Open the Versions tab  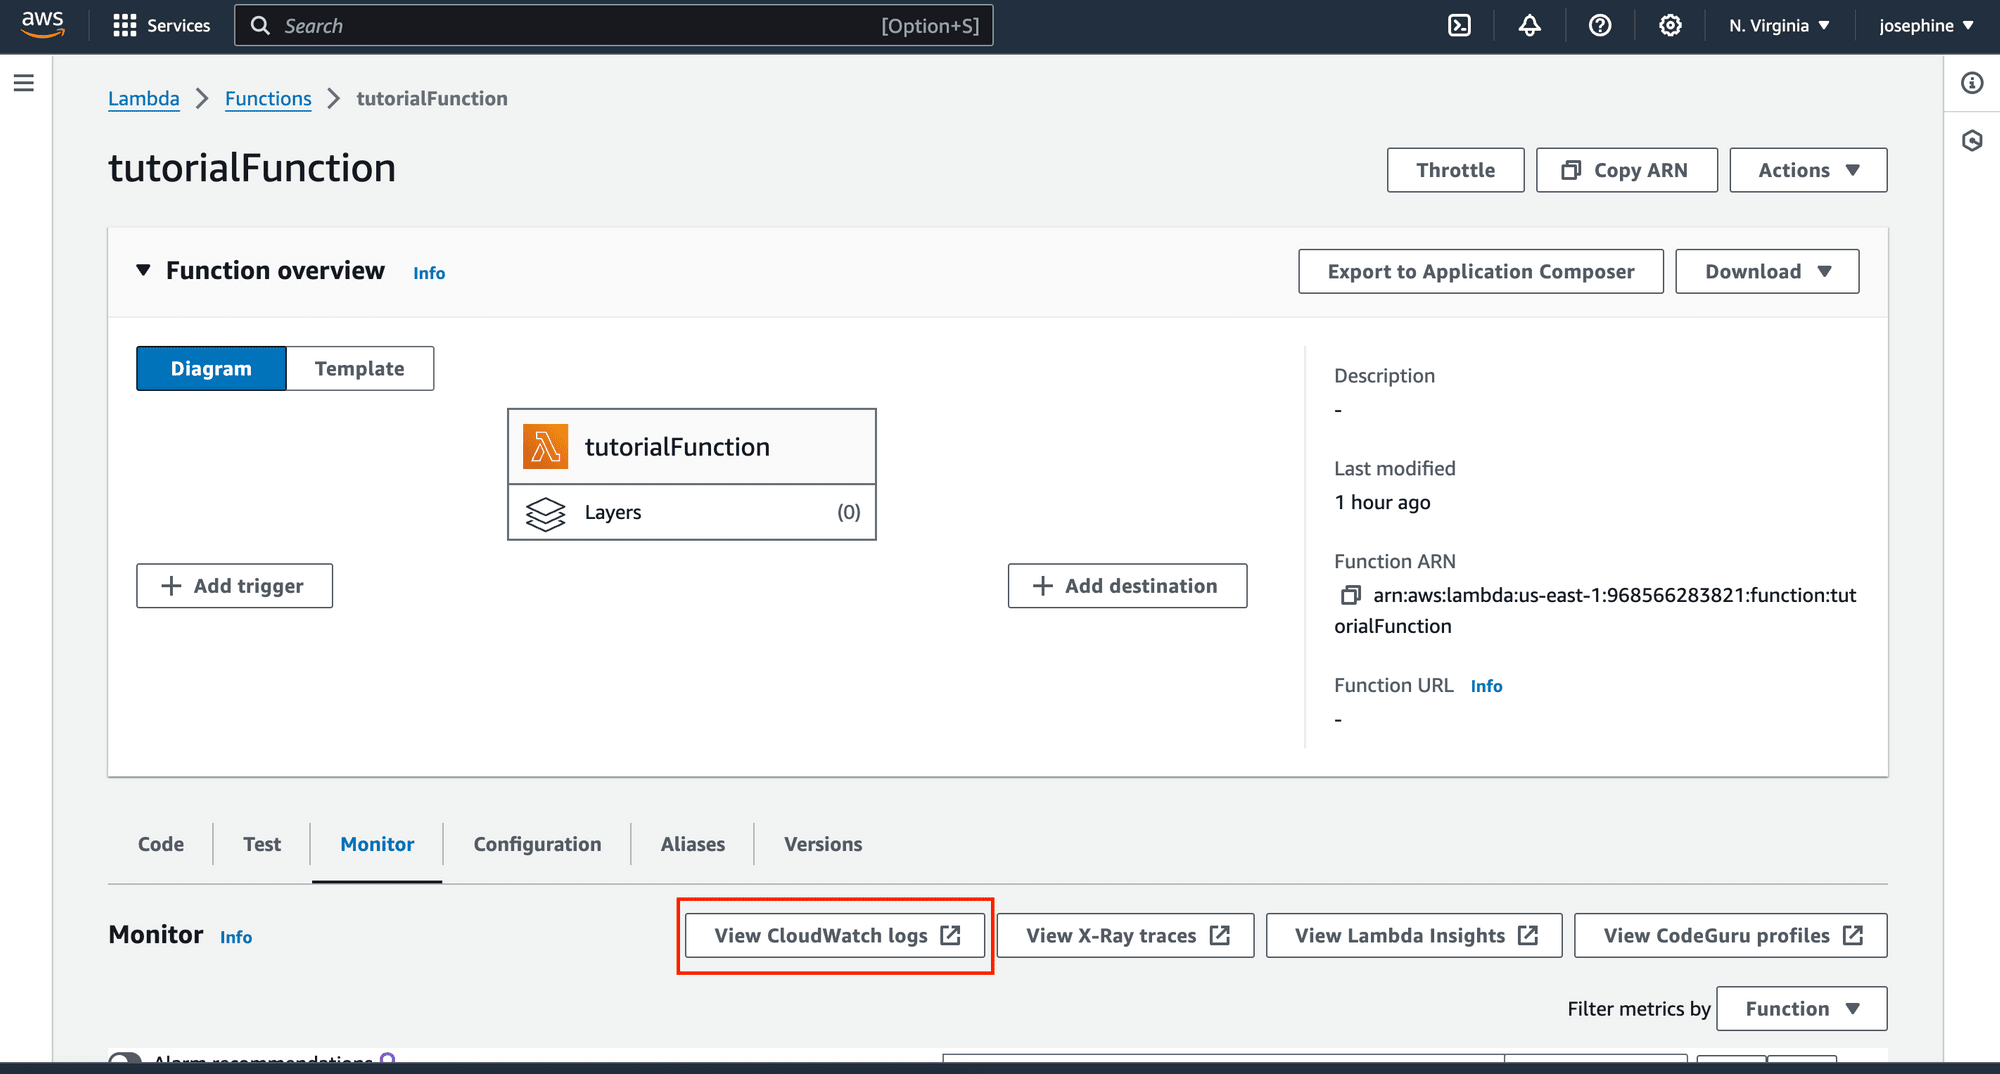click(x=823, y=844)
